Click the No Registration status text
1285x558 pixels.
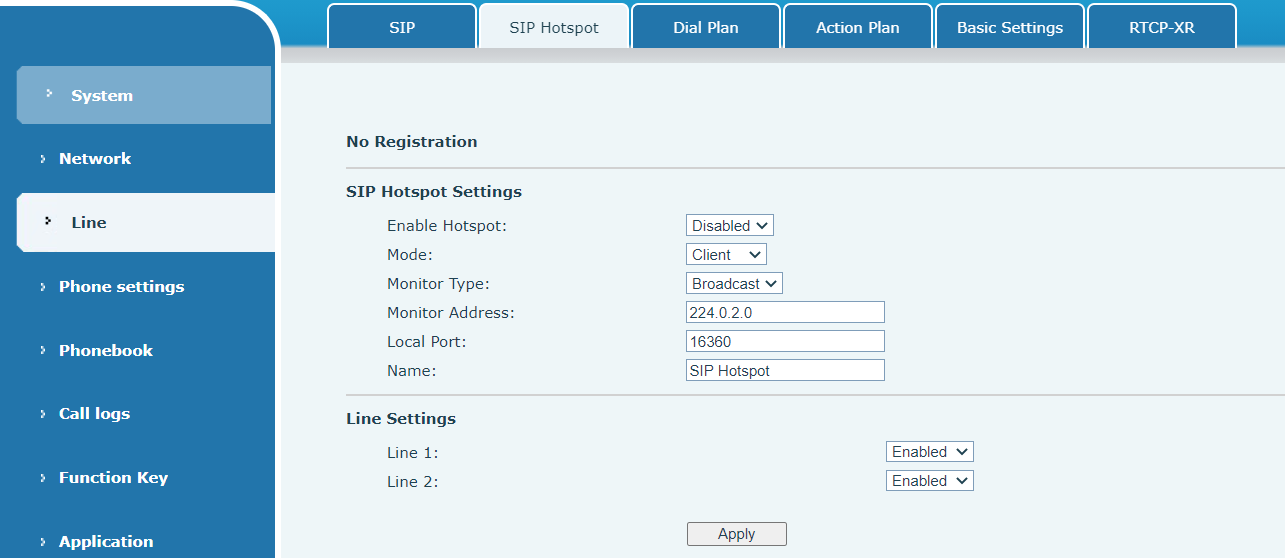tap(412, 142)
